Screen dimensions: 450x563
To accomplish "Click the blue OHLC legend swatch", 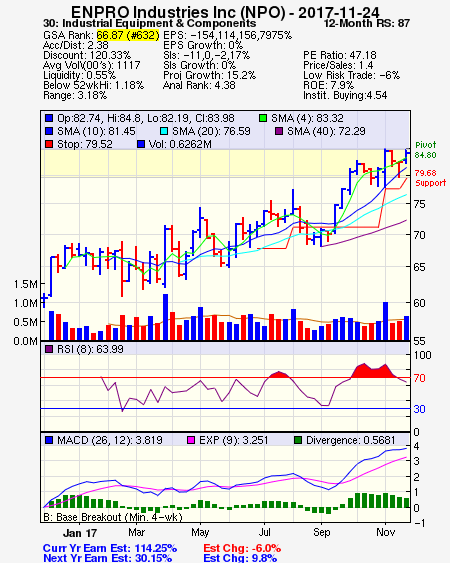I will [49, 118].
